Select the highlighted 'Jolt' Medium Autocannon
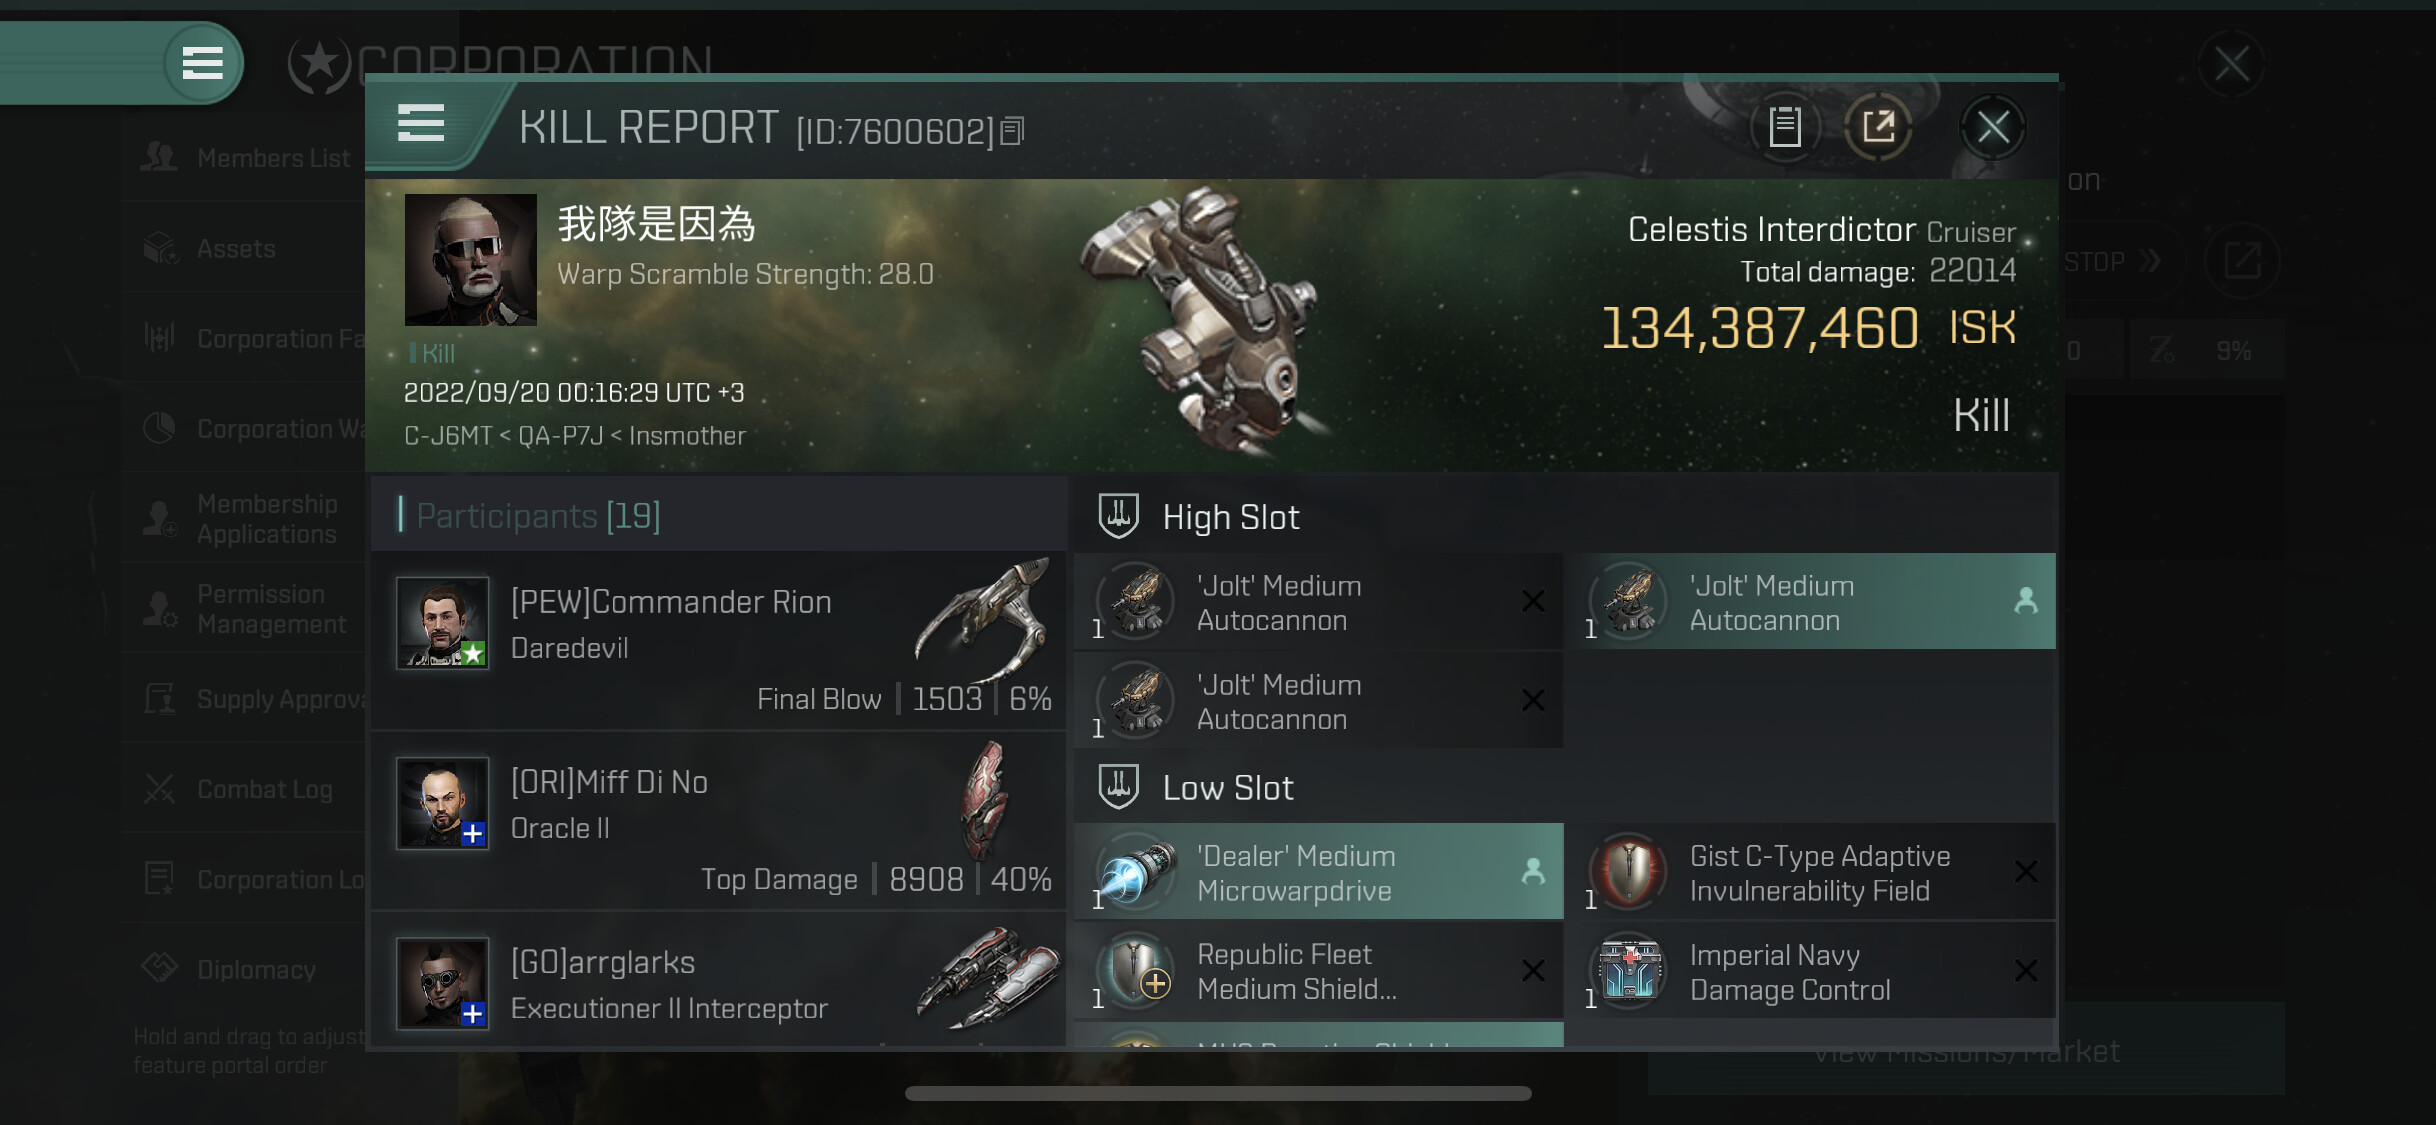The width and height of the screenshot is (2436, 1125). 1815,602
